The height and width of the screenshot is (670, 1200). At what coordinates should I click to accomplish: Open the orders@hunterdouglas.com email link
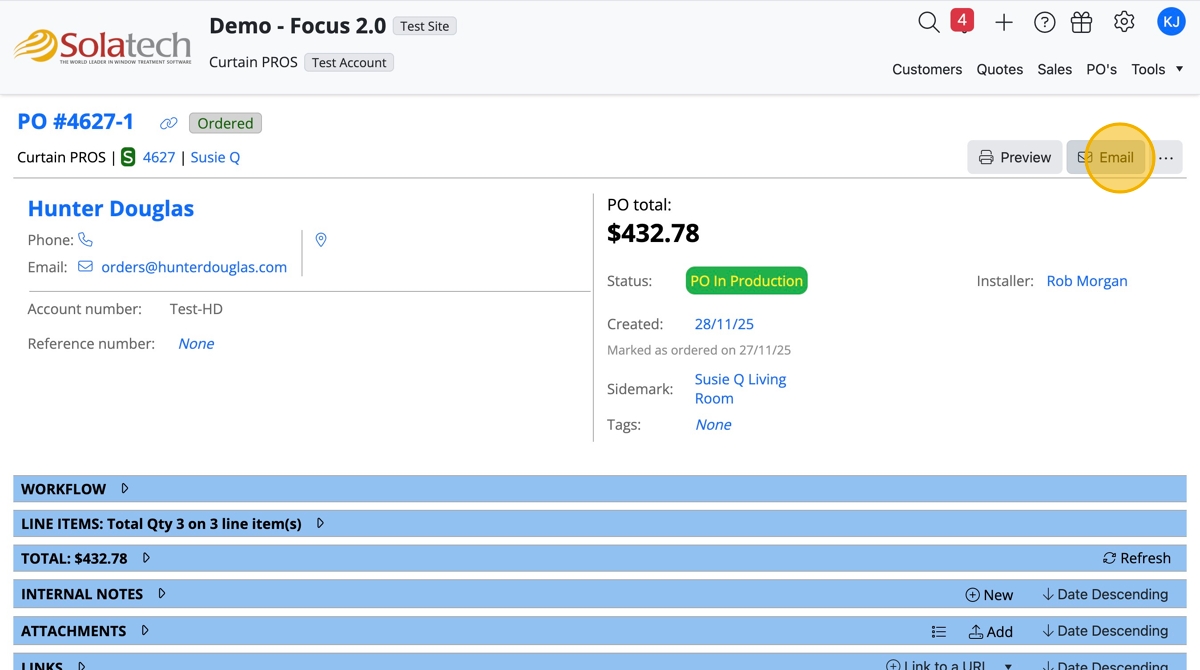click(194, 267)
